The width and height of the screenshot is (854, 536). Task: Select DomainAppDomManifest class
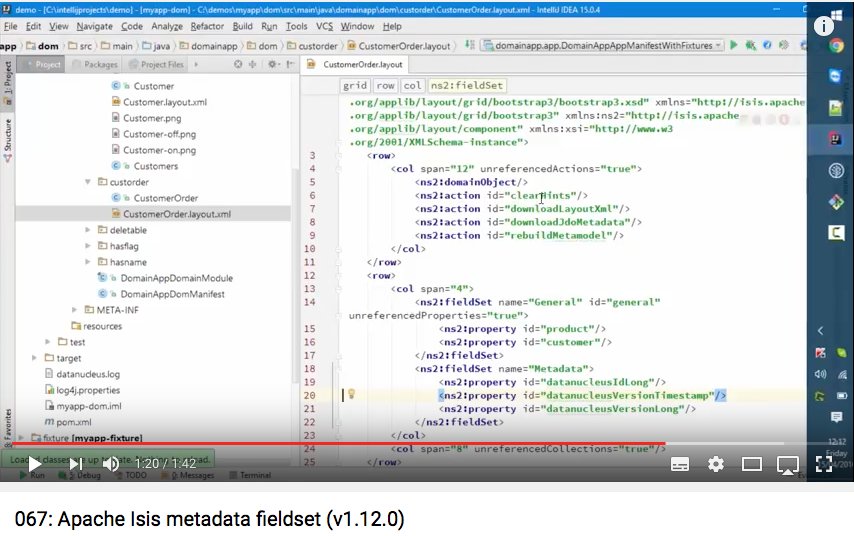(172, 294)
